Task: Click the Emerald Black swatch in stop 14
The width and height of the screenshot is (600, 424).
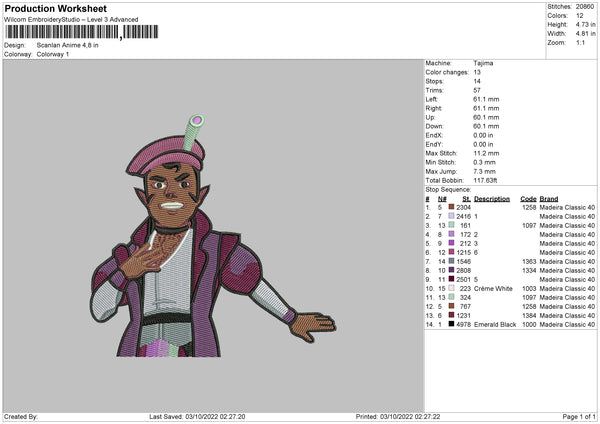Action: click(x=452, y=324)
